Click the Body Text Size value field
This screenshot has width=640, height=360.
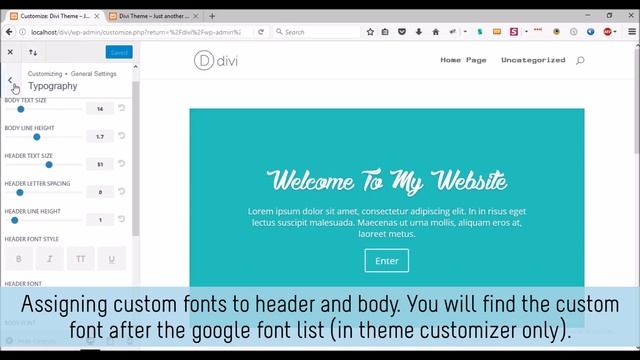[x=100, y=109]
